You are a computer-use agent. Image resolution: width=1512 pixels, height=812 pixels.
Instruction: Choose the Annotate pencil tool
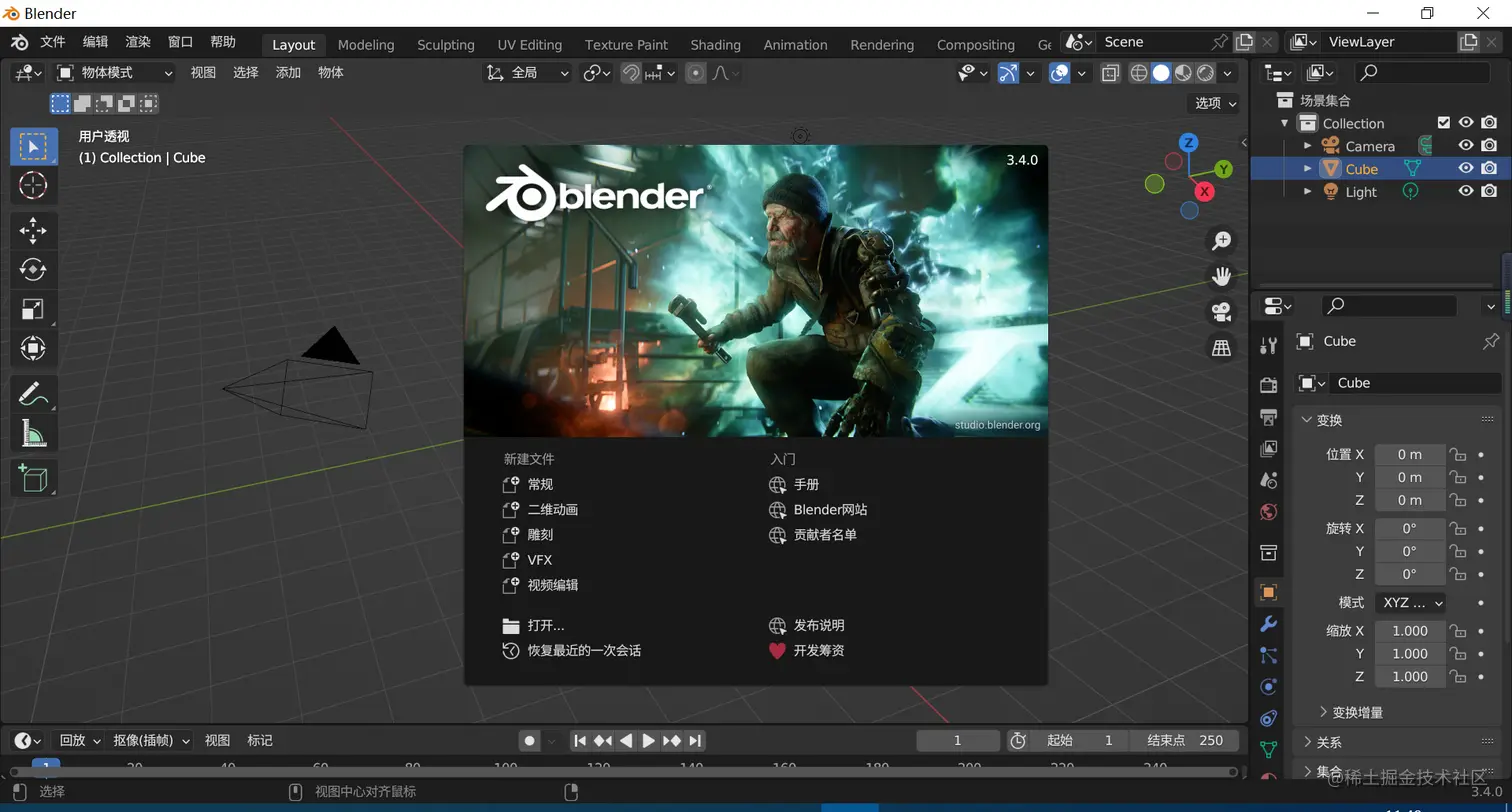click(x=33, y=393)
